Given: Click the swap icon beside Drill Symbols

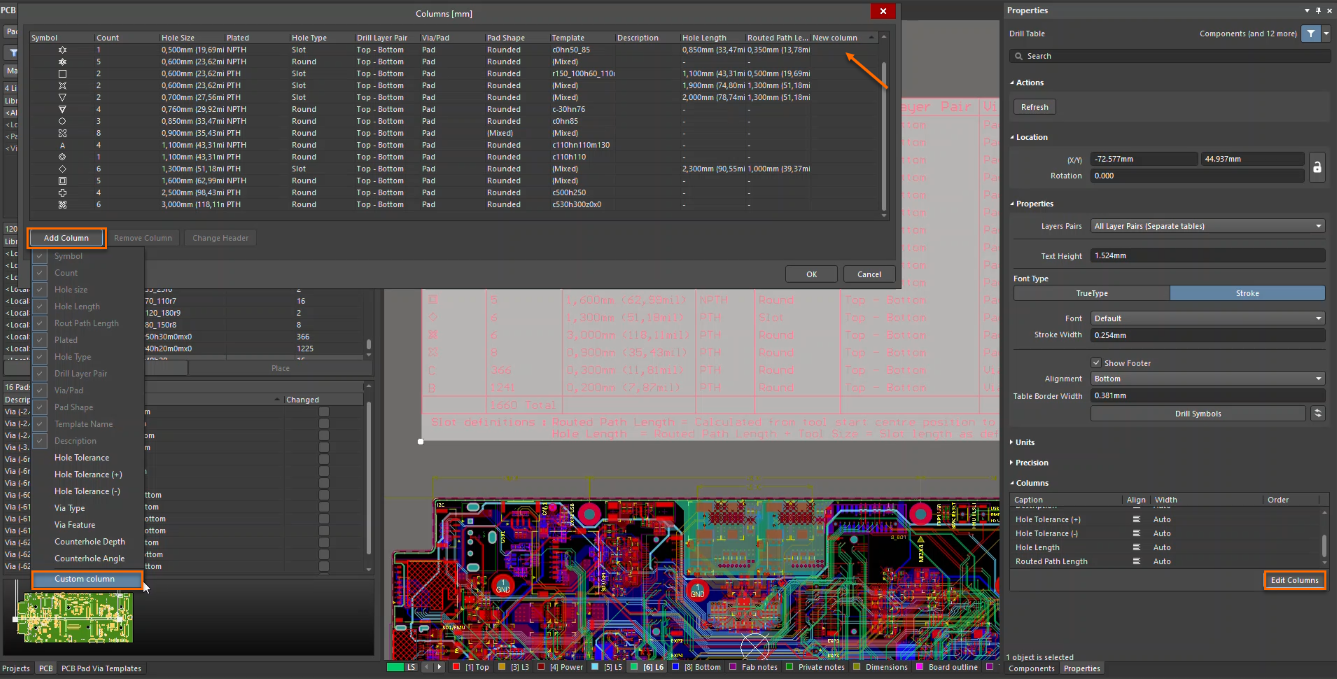Looking at the screenshot, I should click(x=1318, y=413).
